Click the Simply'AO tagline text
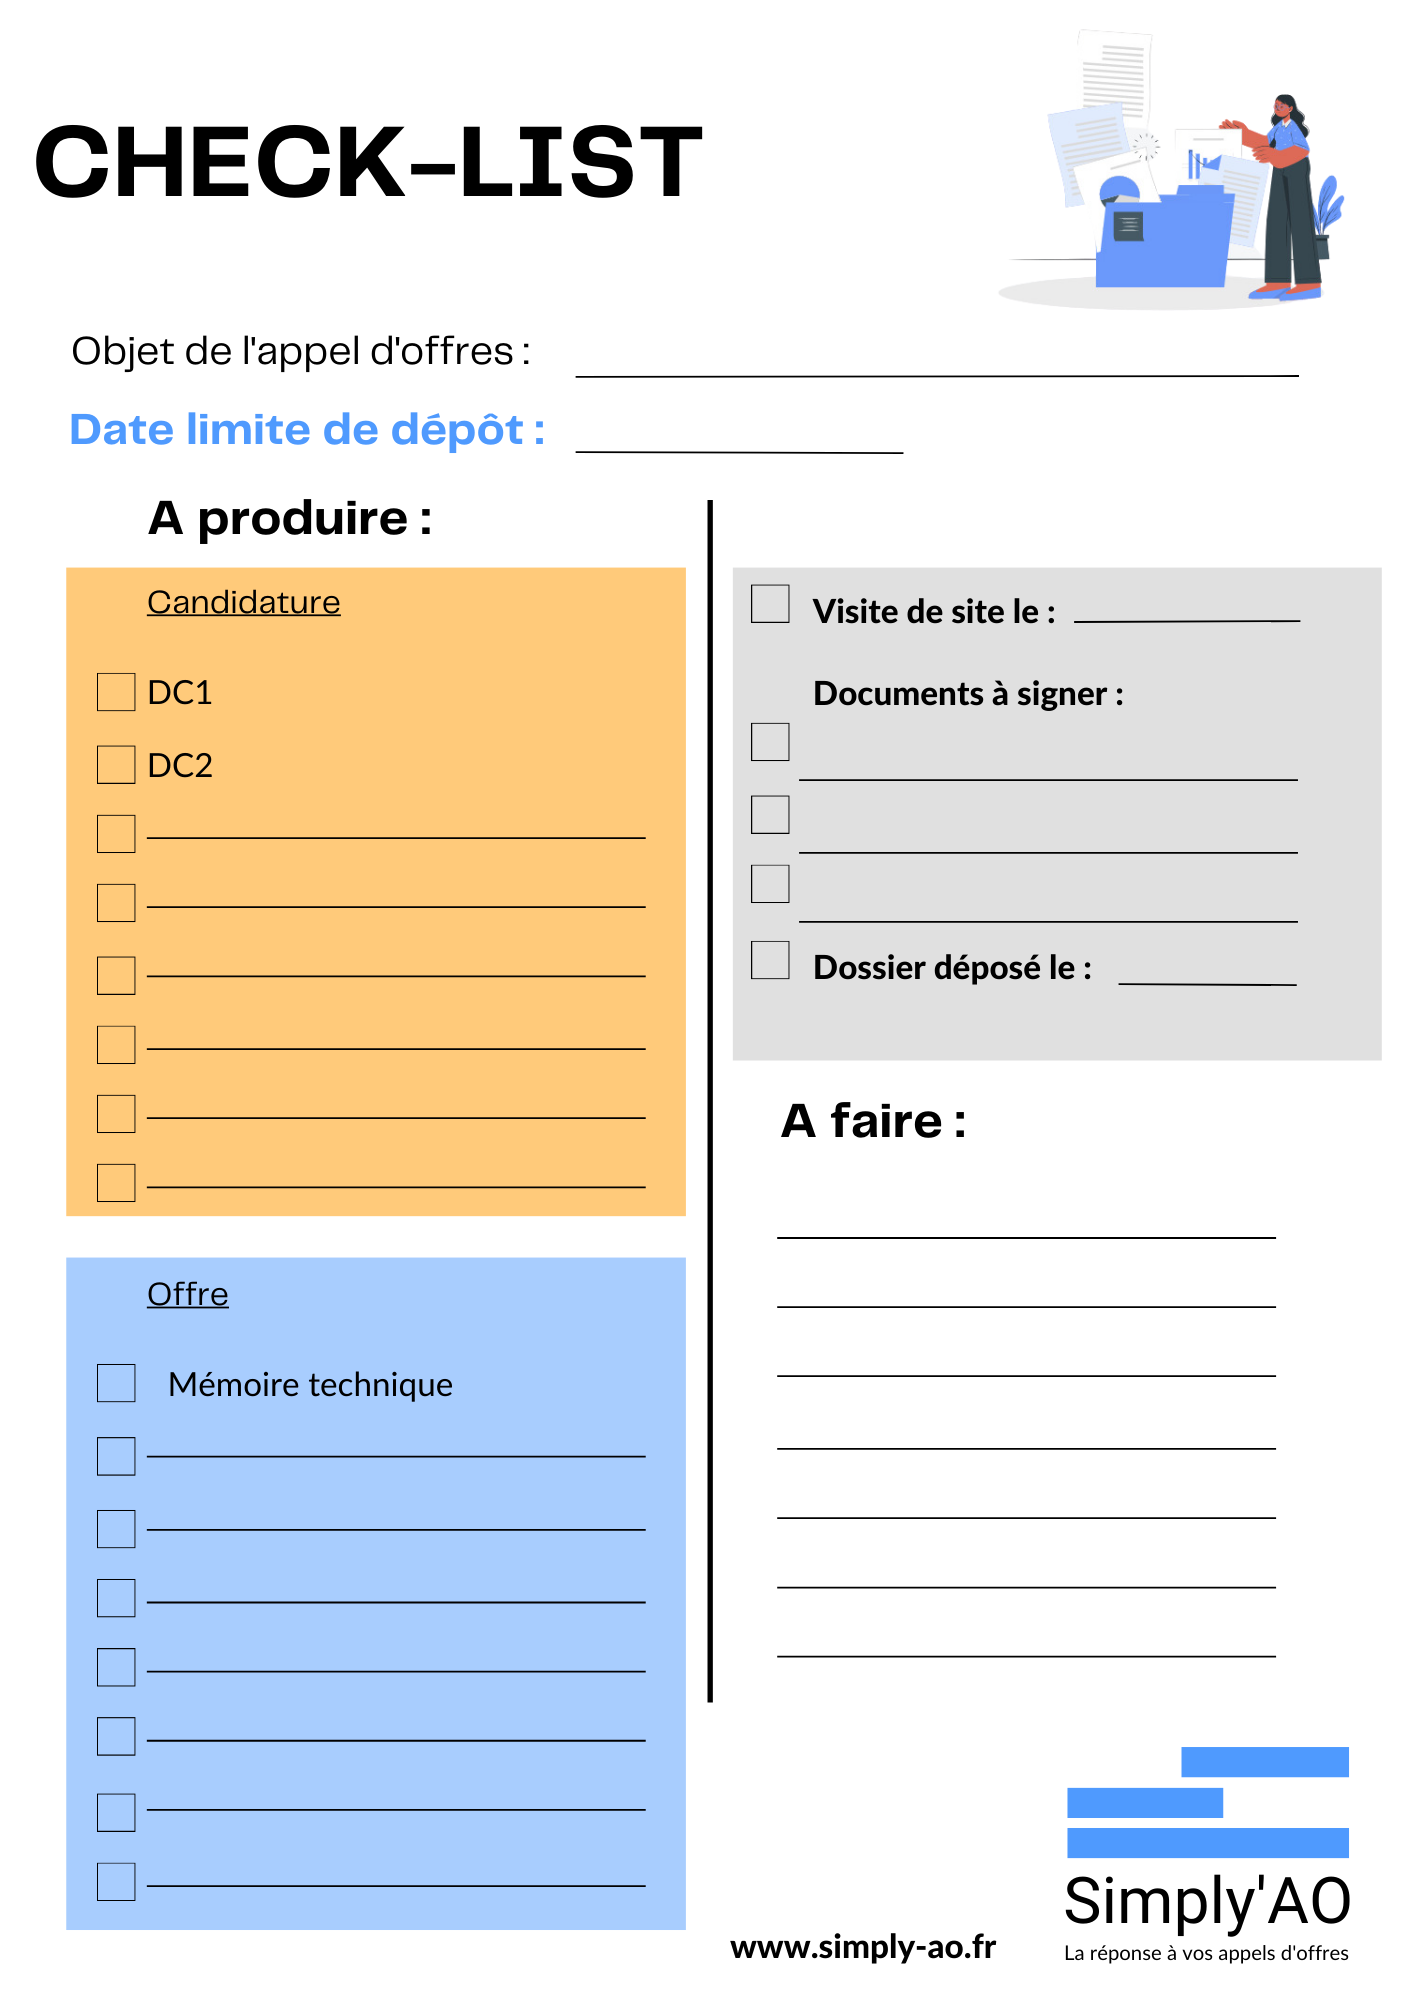 (1206, 1953)
